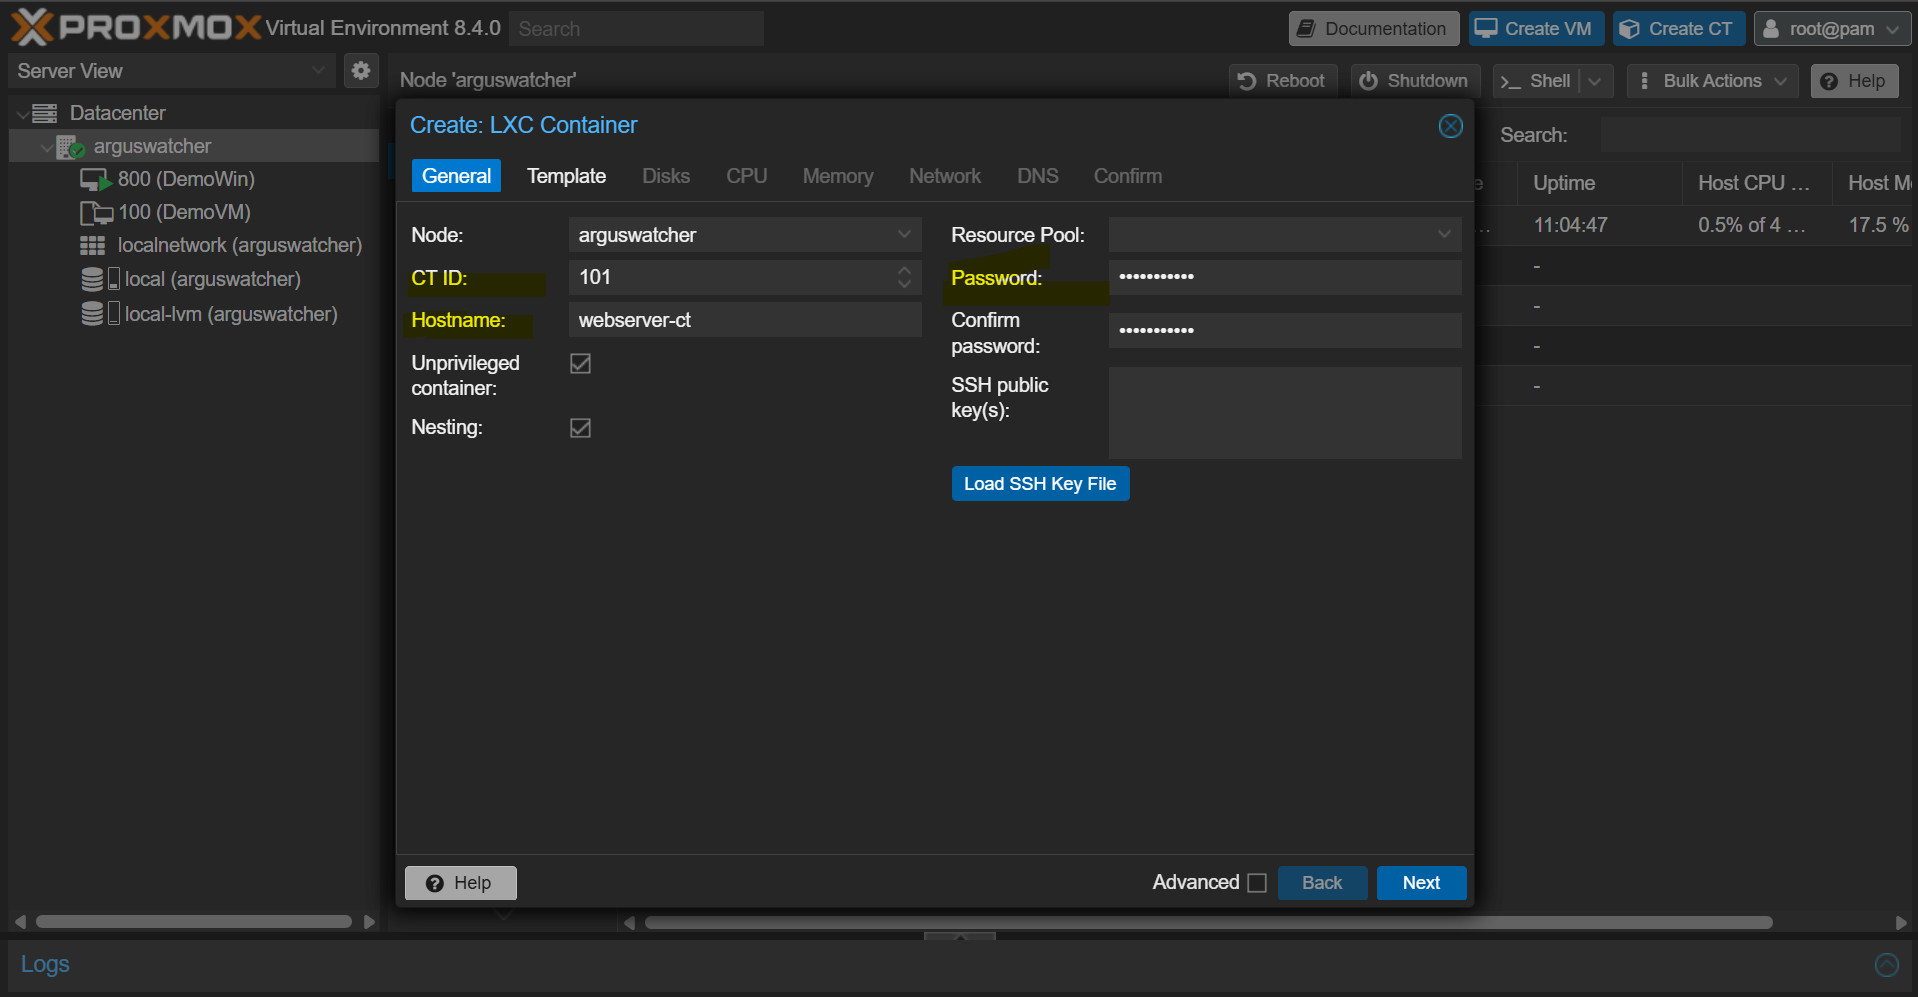Collapse the arguswatcher tree node
The height and width of the screenshot is (997, 1918).
pyautogui.click(x=46, y=147)
